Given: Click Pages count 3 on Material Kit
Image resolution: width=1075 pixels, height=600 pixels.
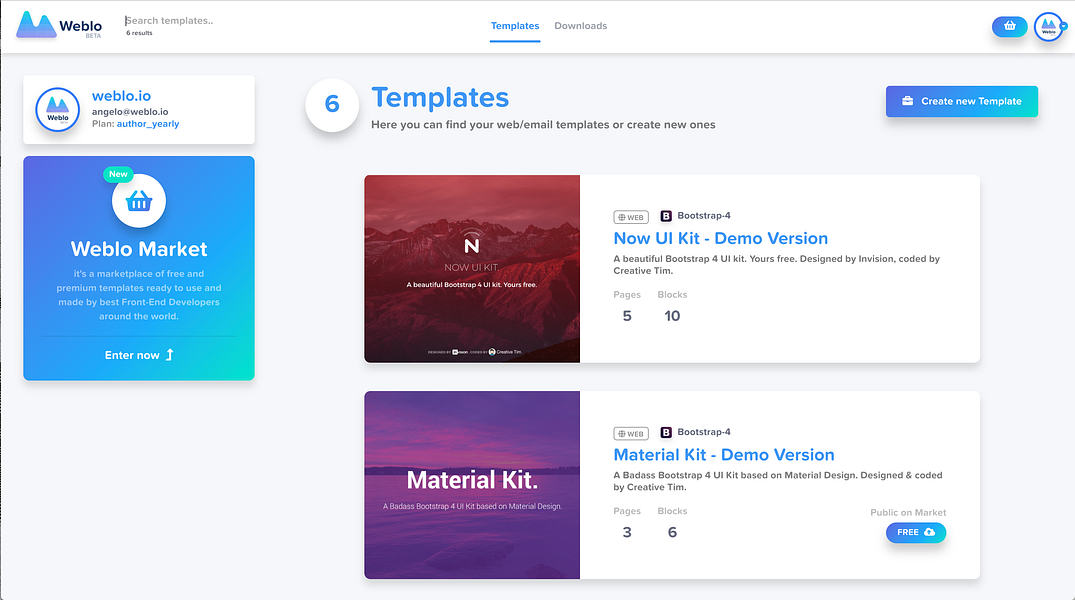Looking at the screenshot, I should coord(627,532).
